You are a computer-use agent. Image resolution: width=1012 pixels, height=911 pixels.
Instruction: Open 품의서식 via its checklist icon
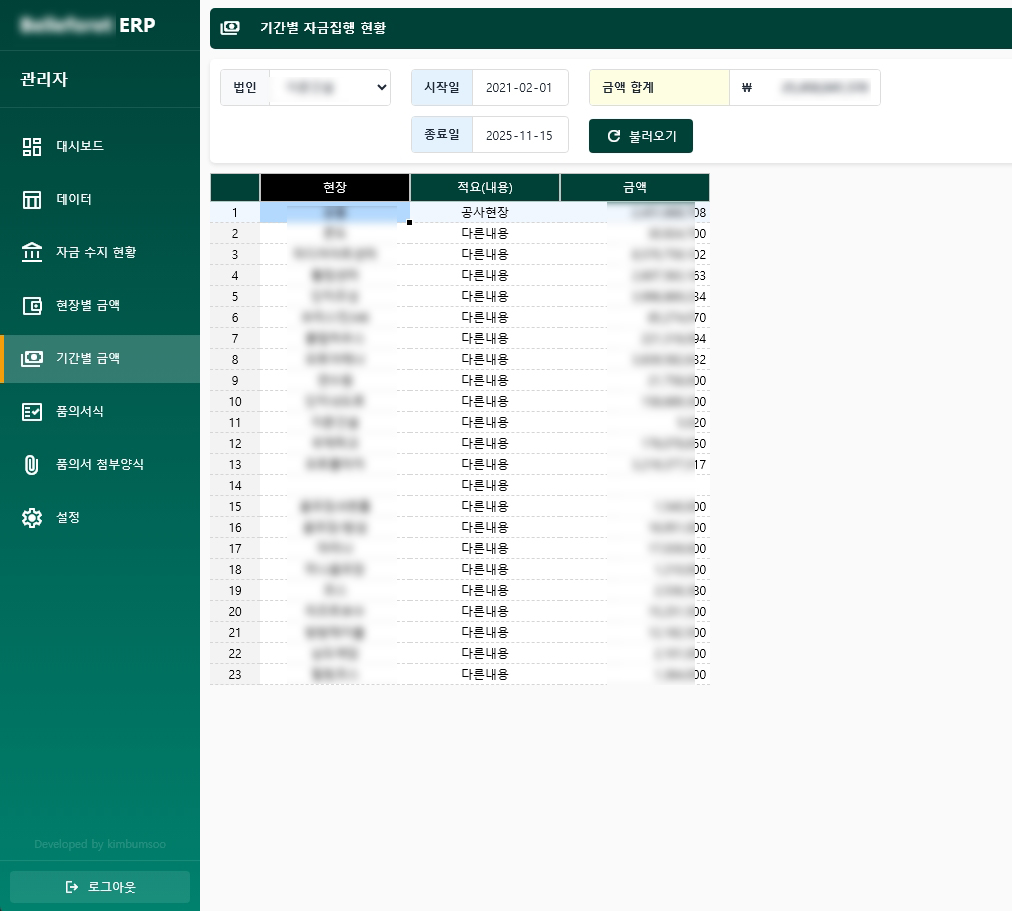32,411
